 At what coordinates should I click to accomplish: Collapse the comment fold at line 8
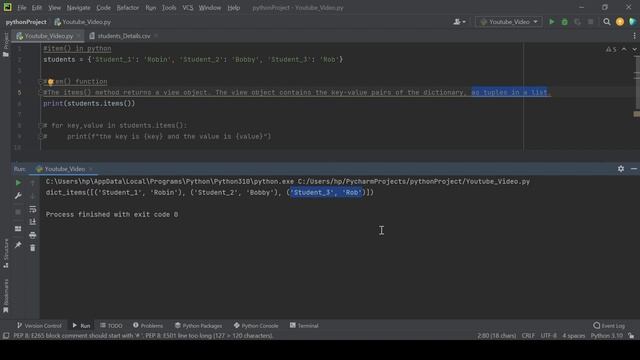40,125
